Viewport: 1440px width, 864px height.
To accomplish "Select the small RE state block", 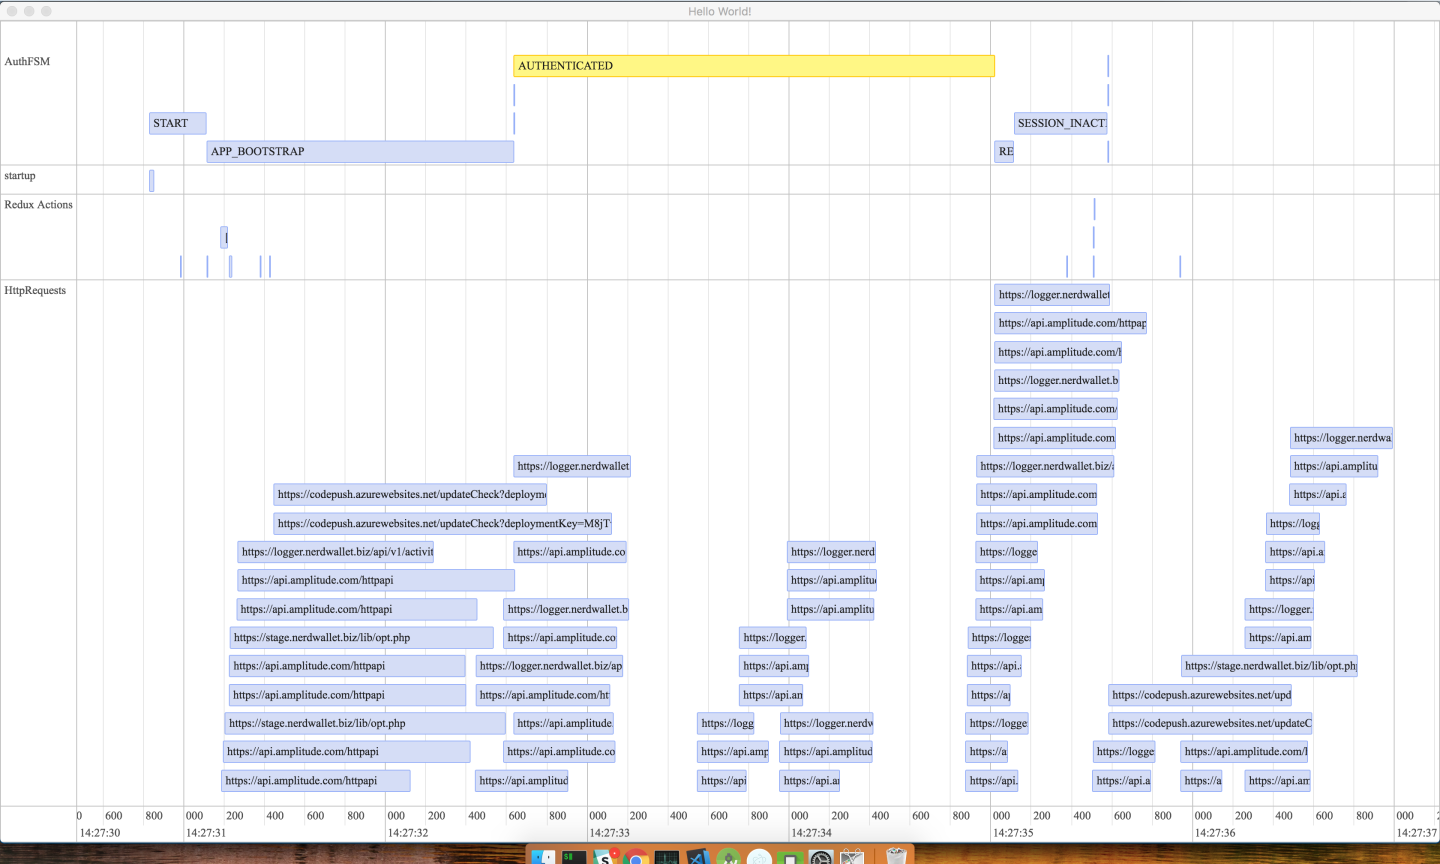I will (x=1004, y=152).
